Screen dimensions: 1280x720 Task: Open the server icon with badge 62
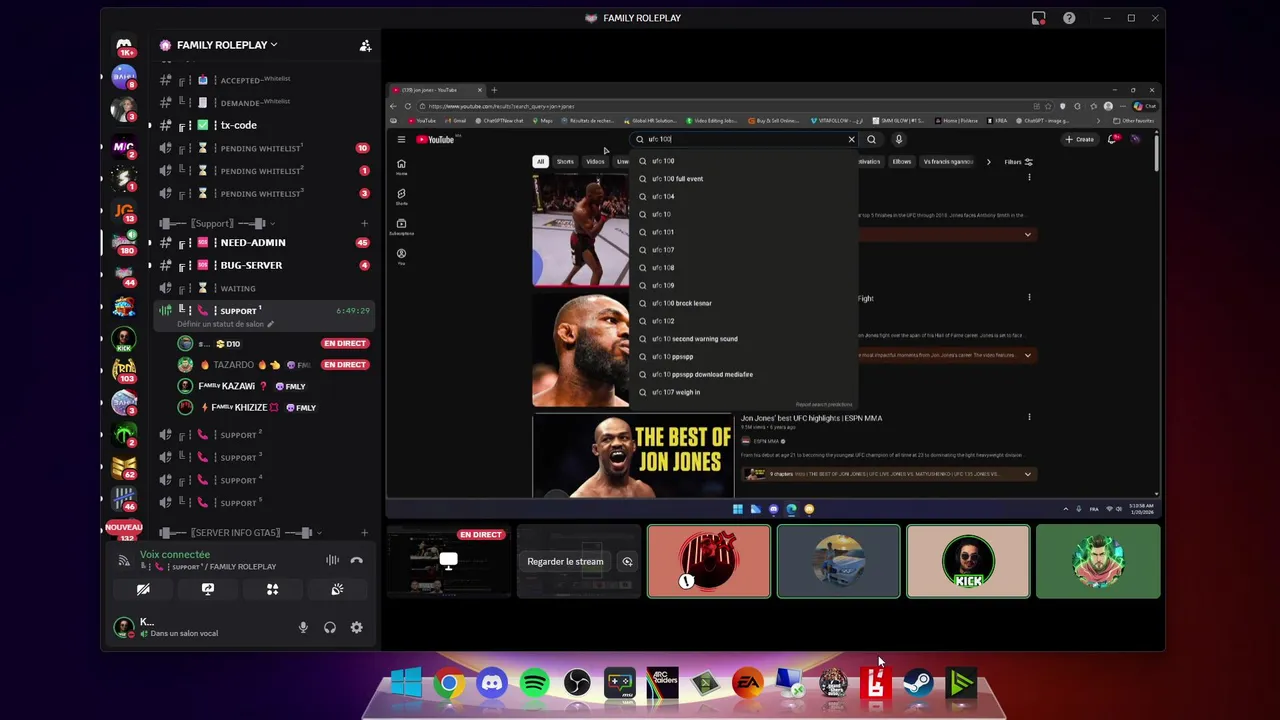coord(124,467)
